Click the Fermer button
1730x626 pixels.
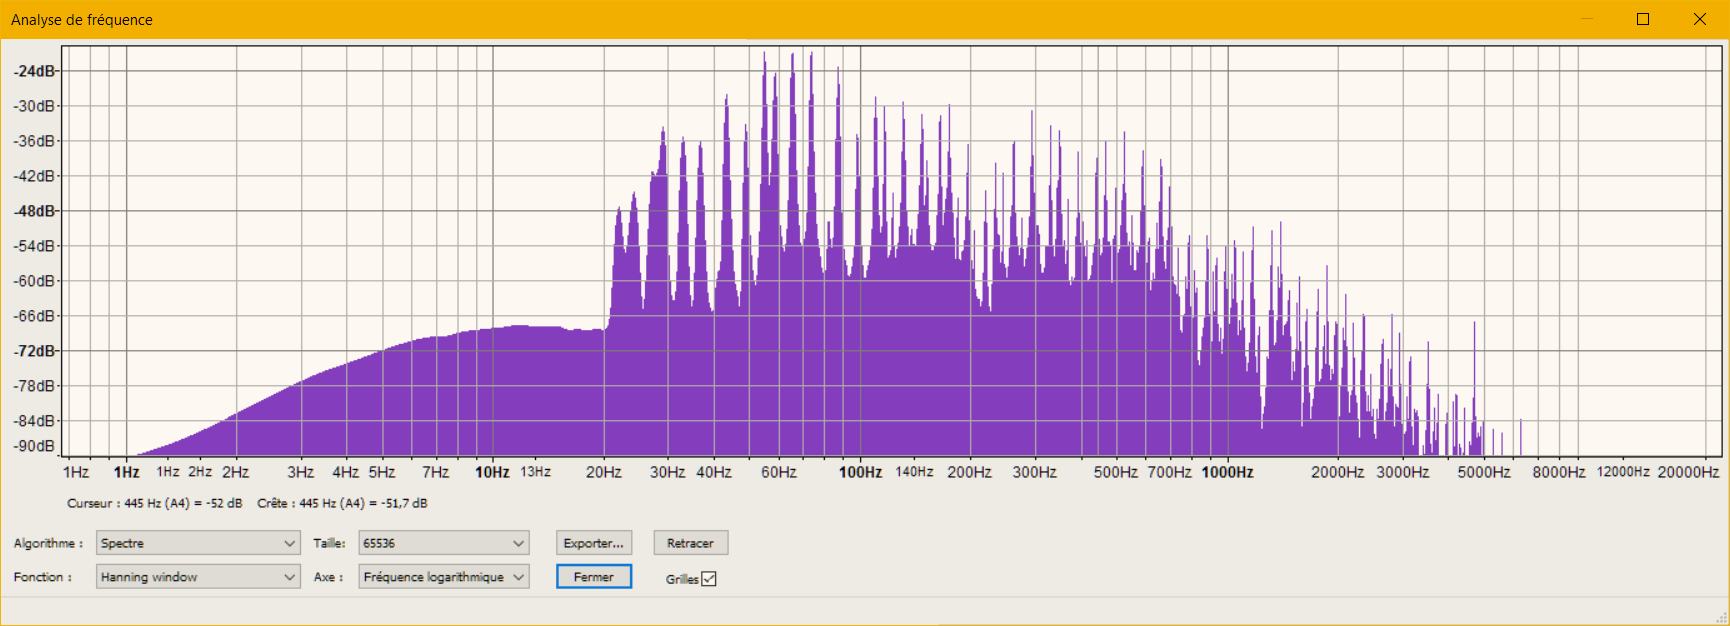coord(594,577)
